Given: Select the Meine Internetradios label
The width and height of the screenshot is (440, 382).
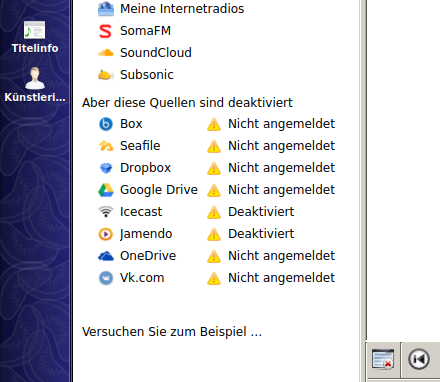Looking at the screenshot, I should tap(182, 9).
